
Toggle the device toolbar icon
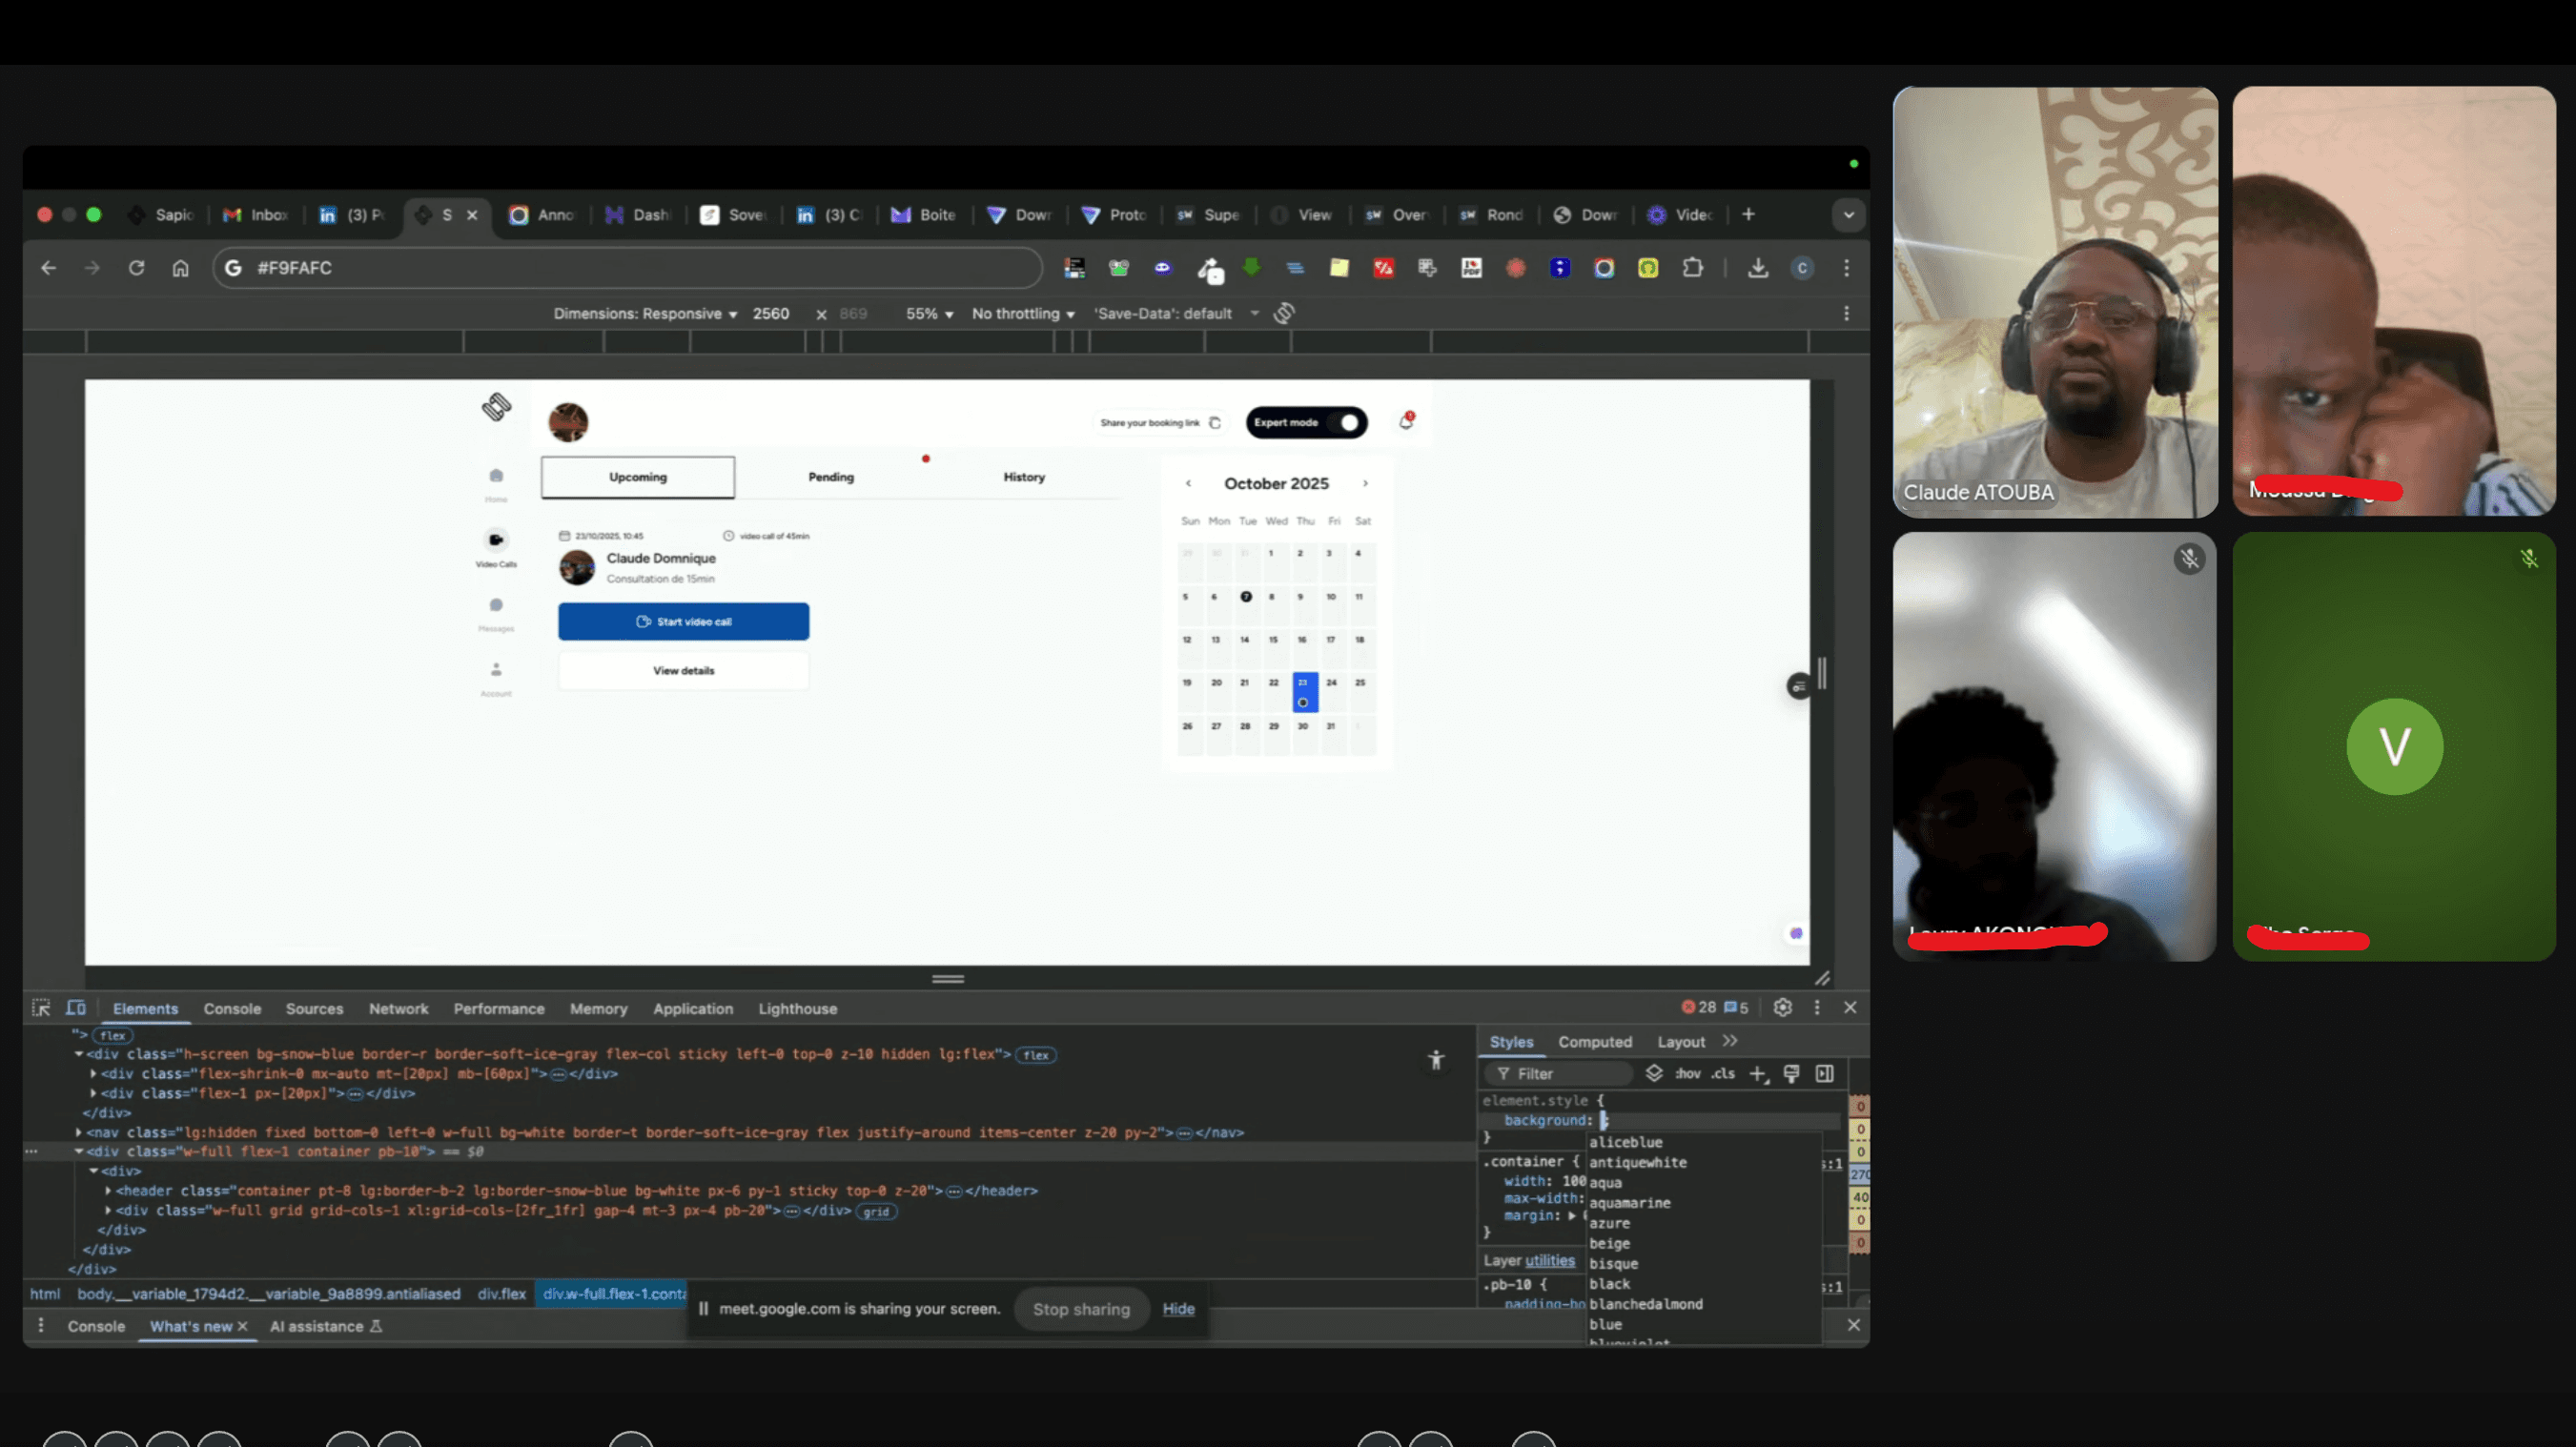pyautogui.click(x=76, y=1008)
